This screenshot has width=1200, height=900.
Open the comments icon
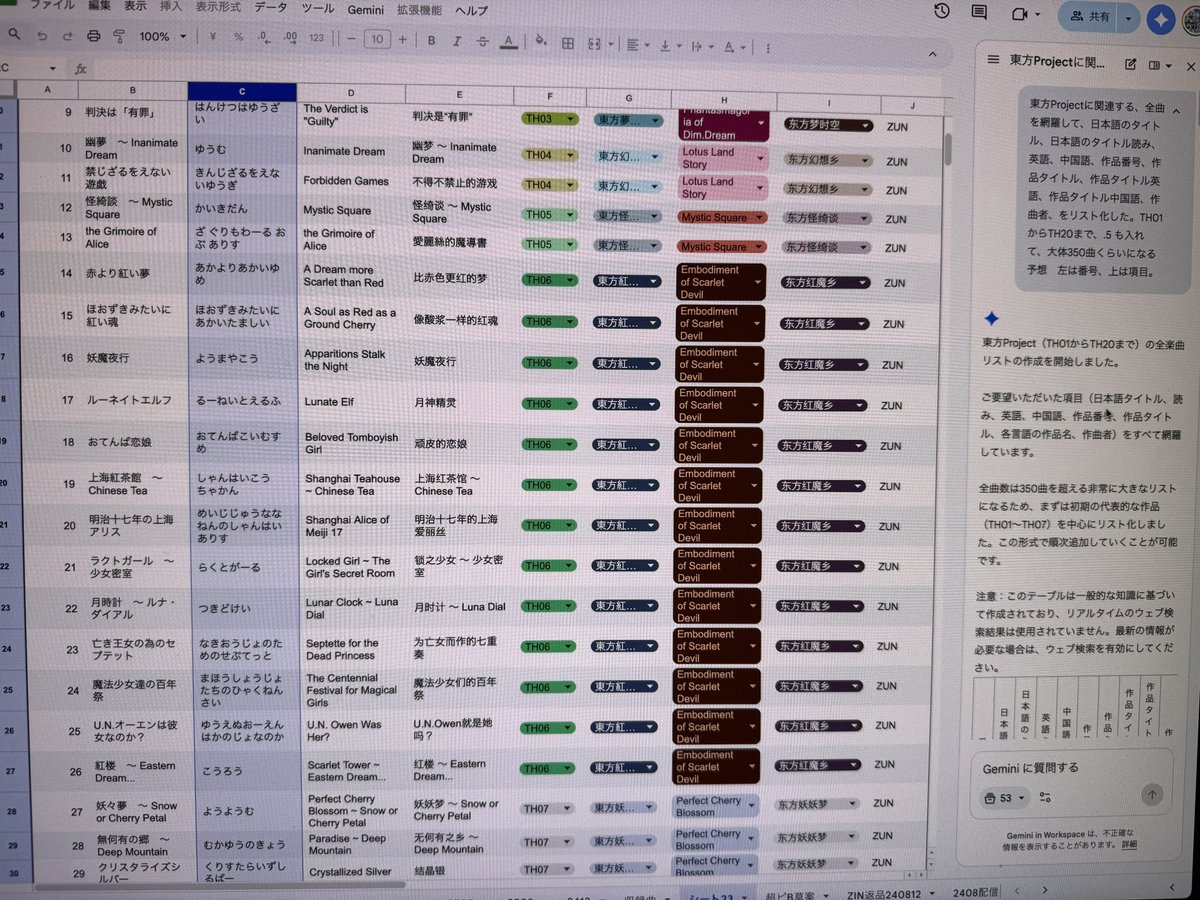(980, 13)
